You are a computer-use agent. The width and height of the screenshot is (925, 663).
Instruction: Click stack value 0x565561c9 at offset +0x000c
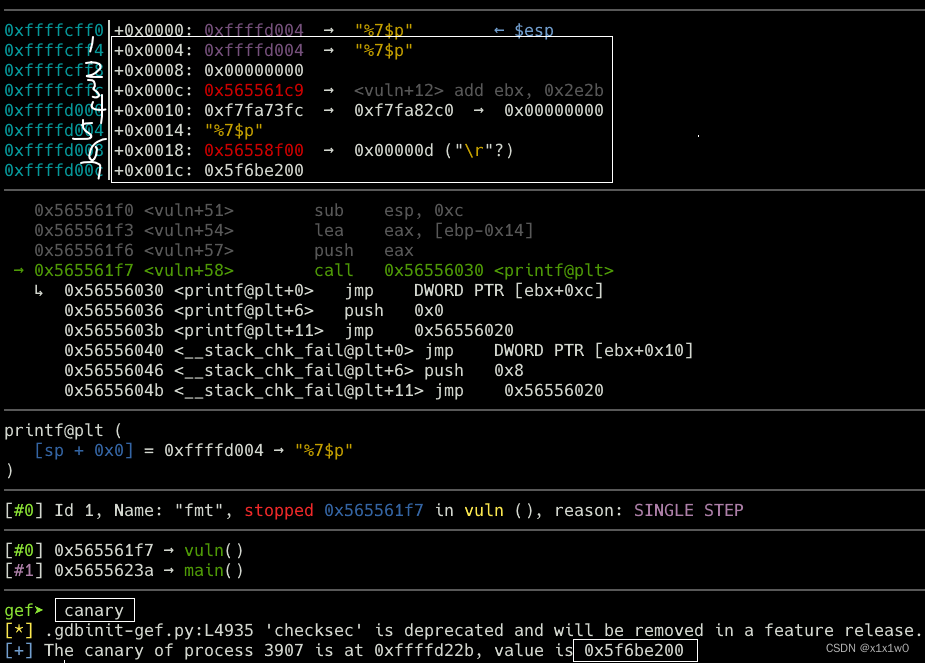coord(254,90)
